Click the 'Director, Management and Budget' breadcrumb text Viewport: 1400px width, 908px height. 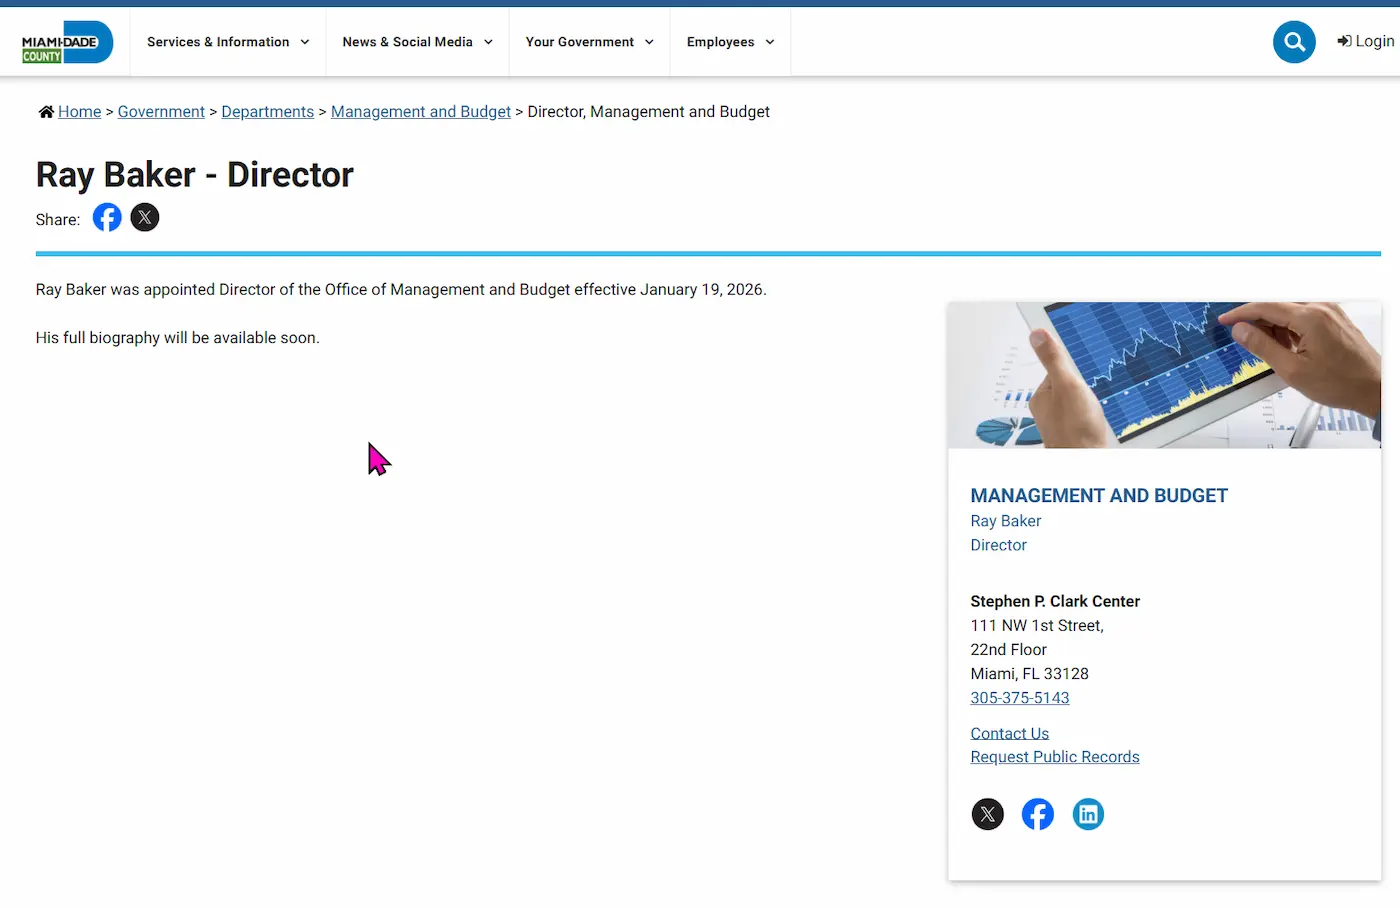649,112
